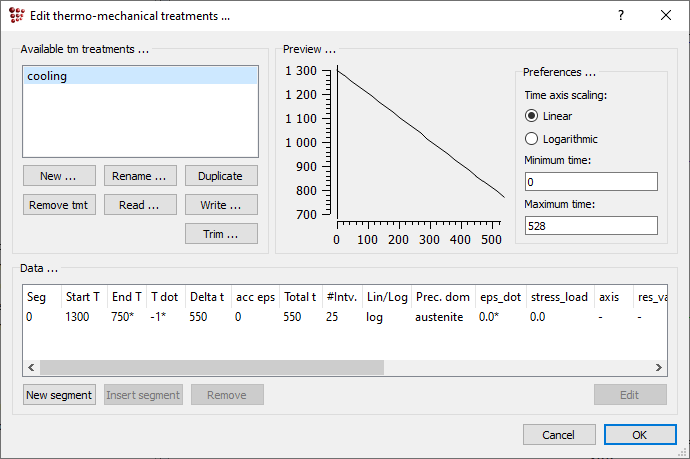The height and width of the screenshot is (459, 690).
Task: Click the End T column header
Action: point(127,297)
